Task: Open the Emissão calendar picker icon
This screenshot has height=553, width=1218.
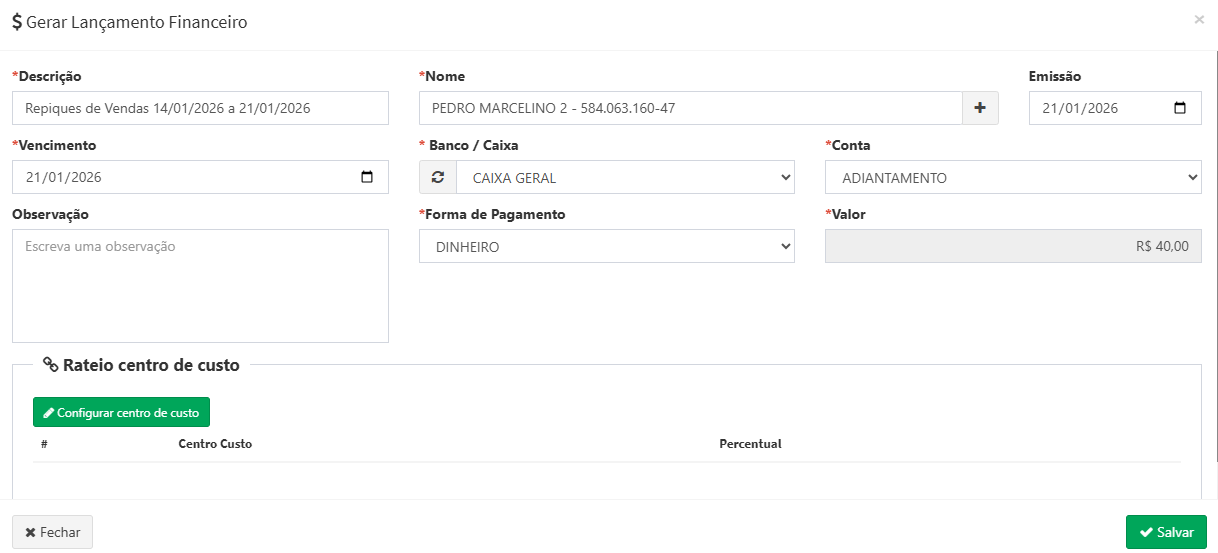Action: tap(1180, 108)
